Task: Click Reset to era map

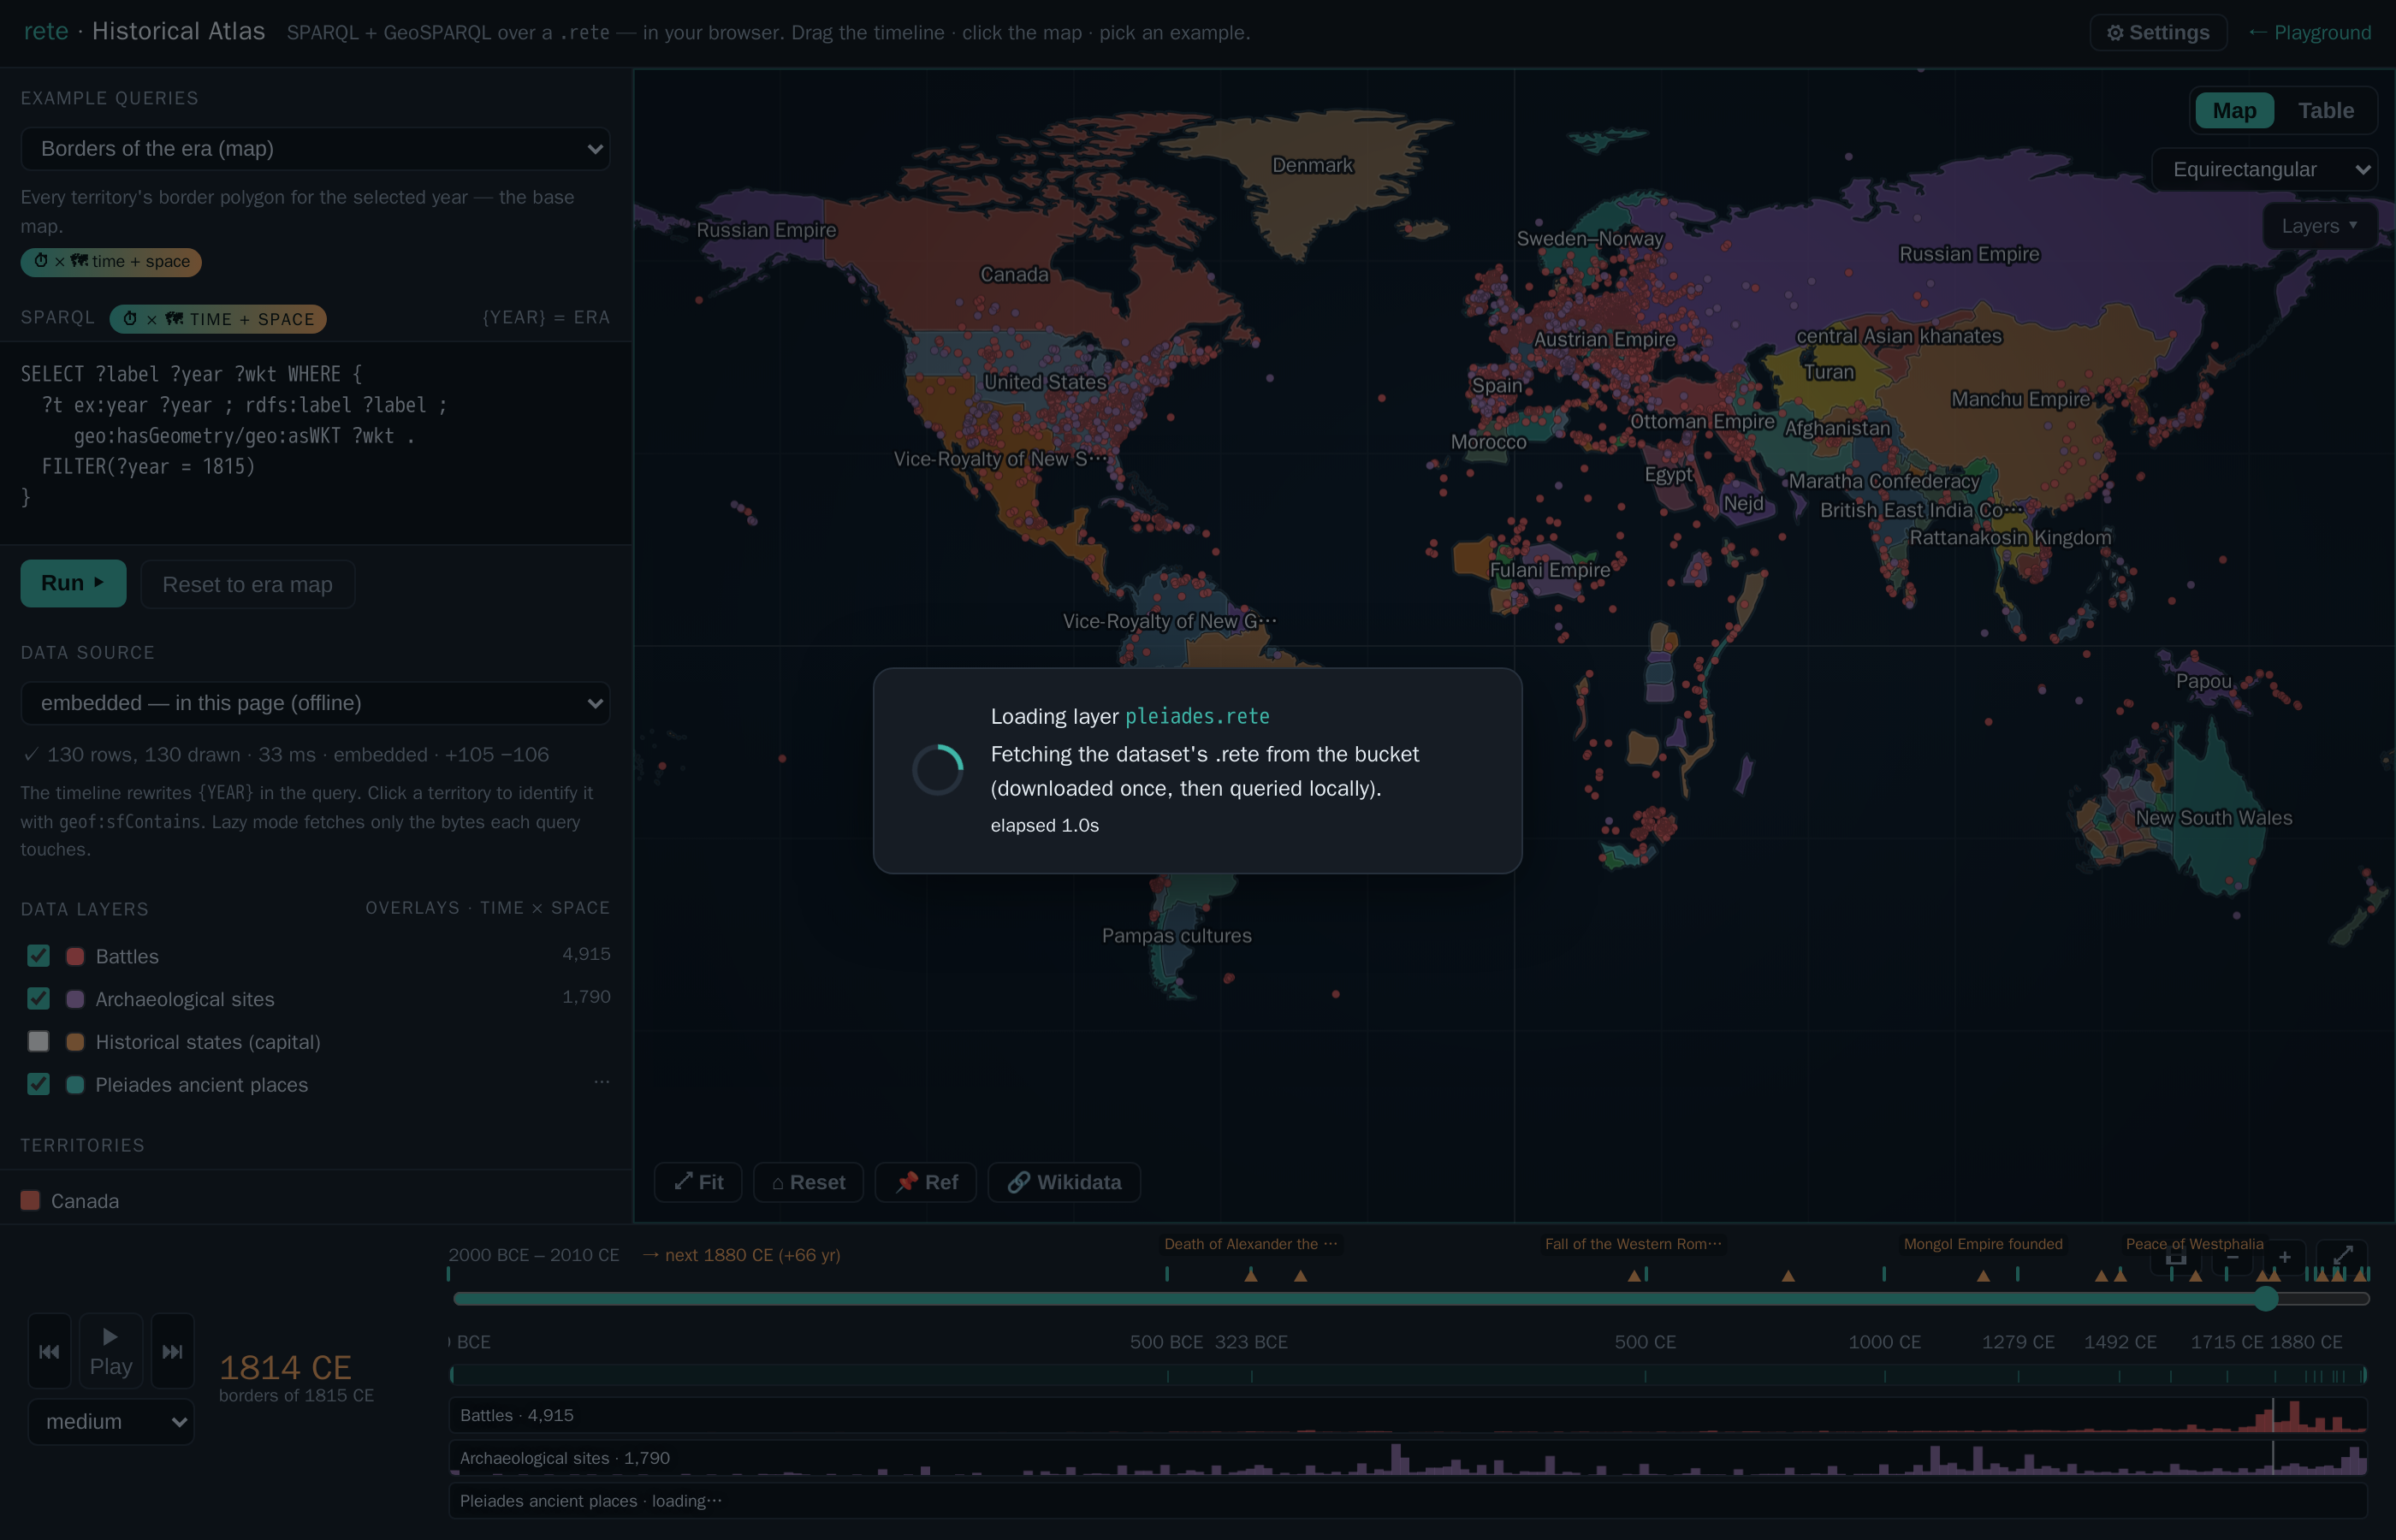Action: (247, 584)
